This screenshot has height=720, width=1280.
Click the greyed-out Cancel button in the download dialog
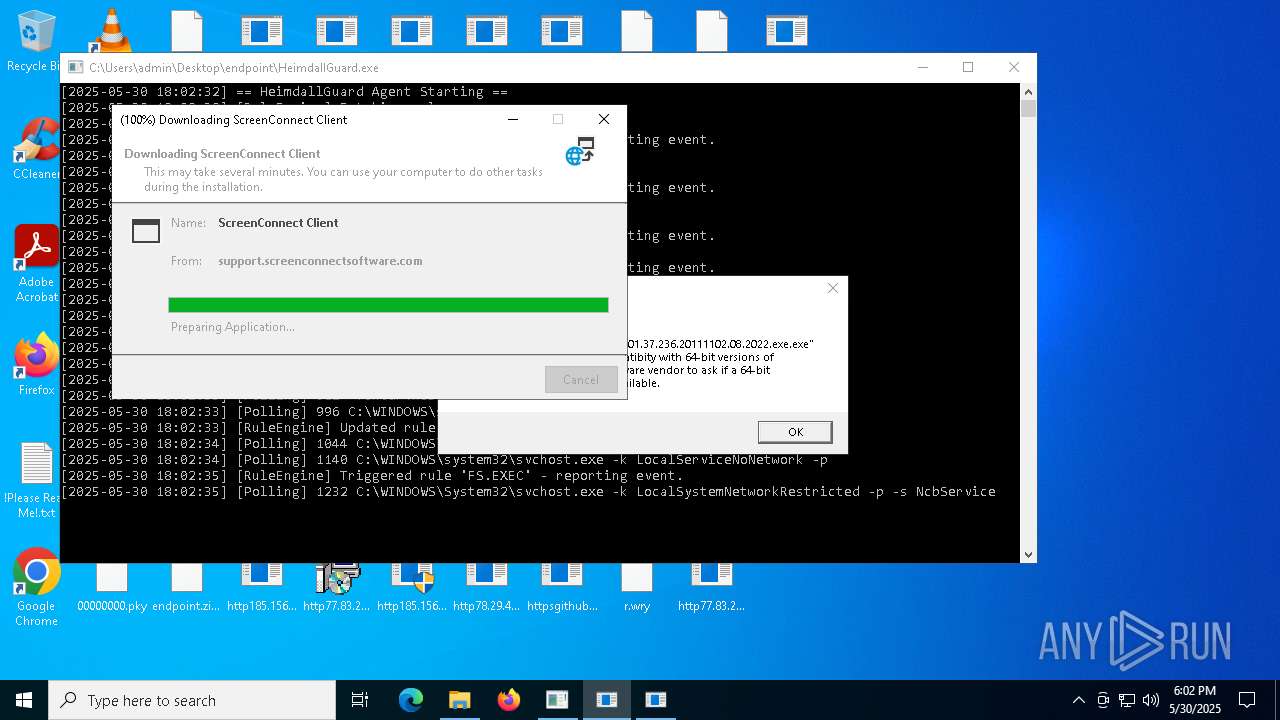(581, 380)
